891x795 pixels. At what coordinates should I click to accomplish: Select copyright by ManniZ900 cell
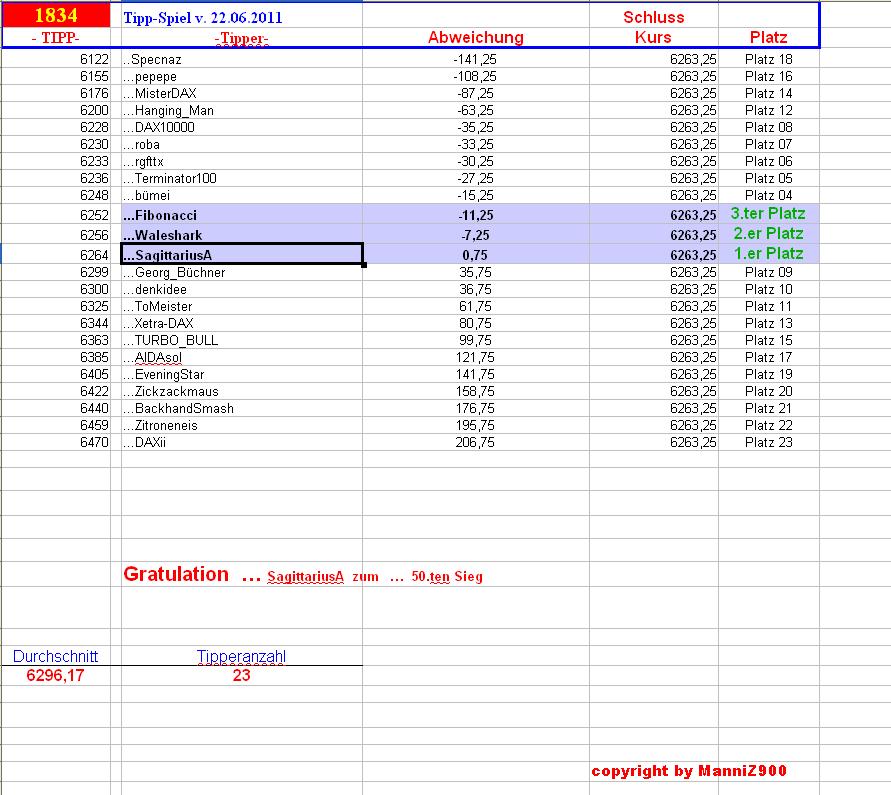click(689, 772)
